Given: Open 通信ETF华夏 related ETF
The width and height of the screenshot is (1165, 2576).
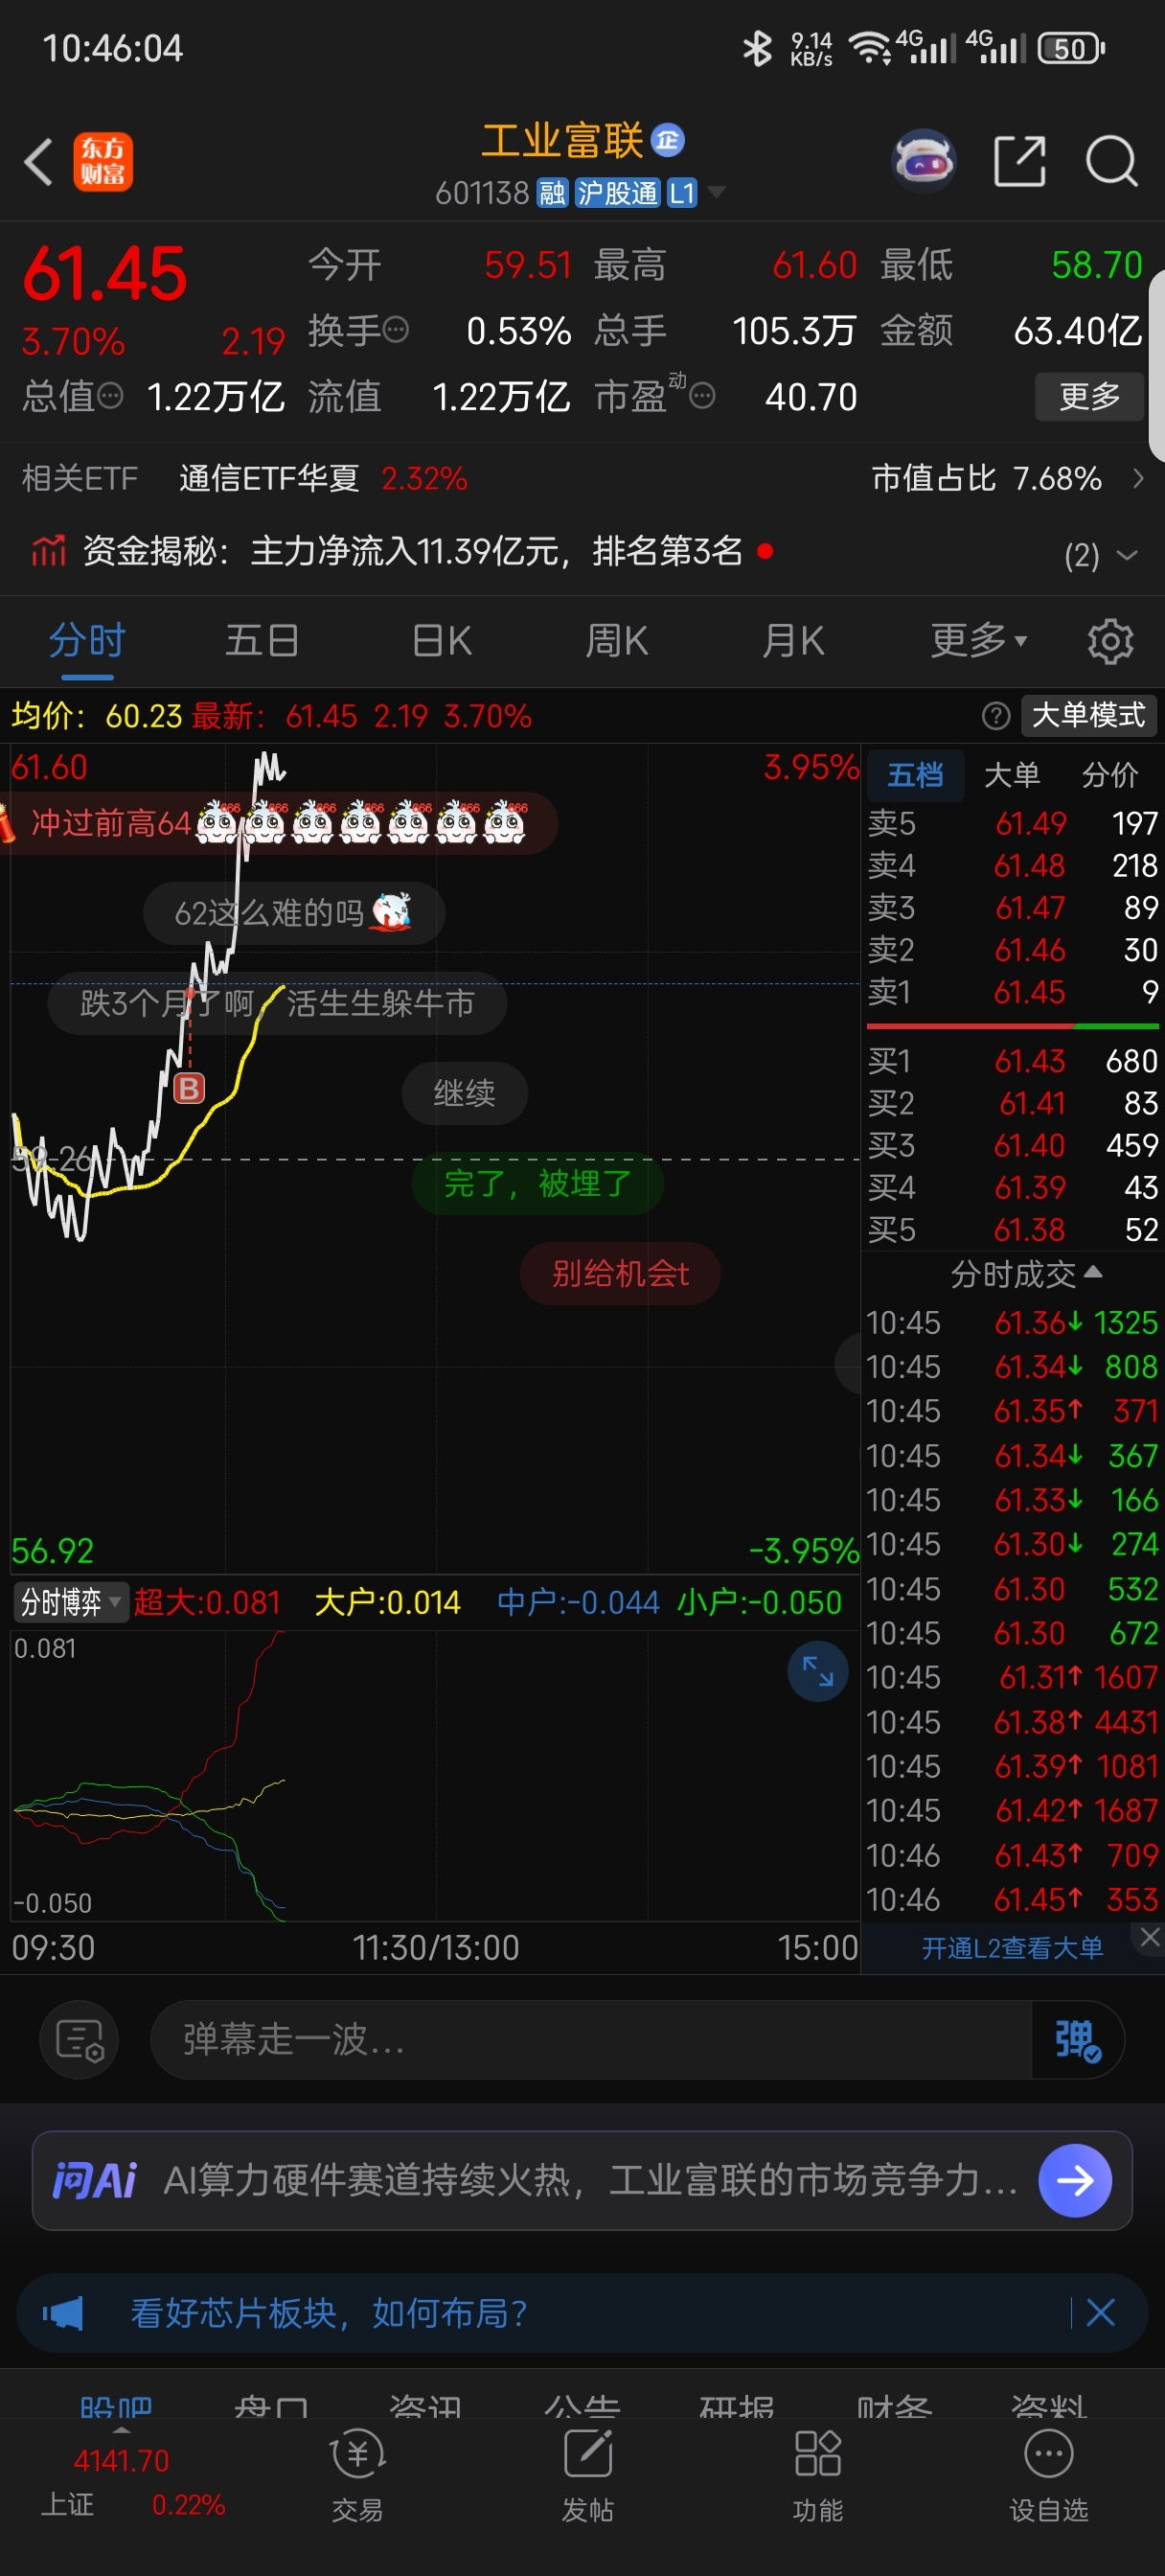Looking at the screenshot, I should click(269, 478).
